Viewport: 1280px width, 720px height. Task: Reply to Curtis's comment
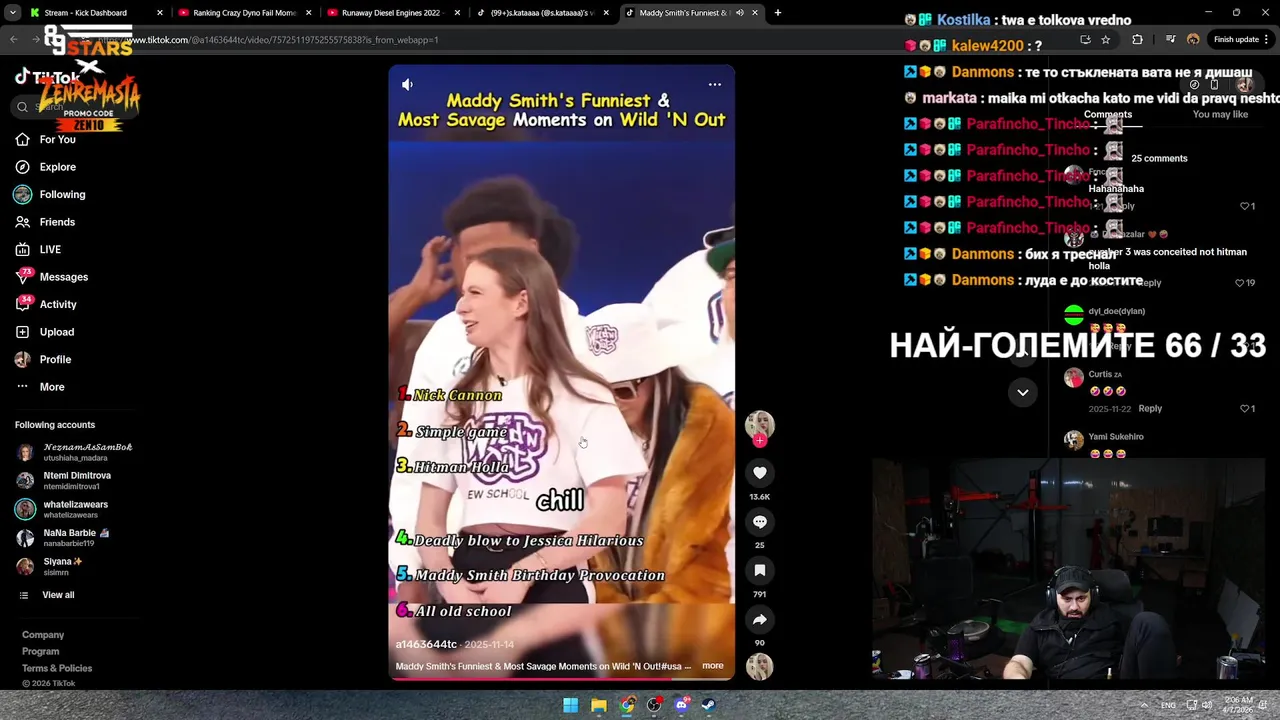[1150, 409]
